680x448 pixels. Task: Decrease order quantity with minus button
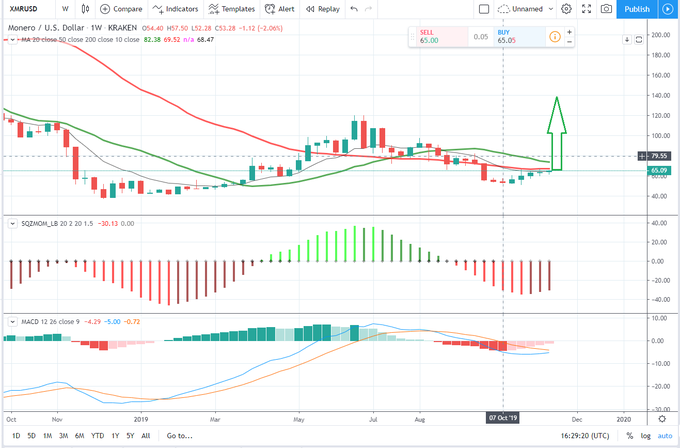[x=569, y=42]
